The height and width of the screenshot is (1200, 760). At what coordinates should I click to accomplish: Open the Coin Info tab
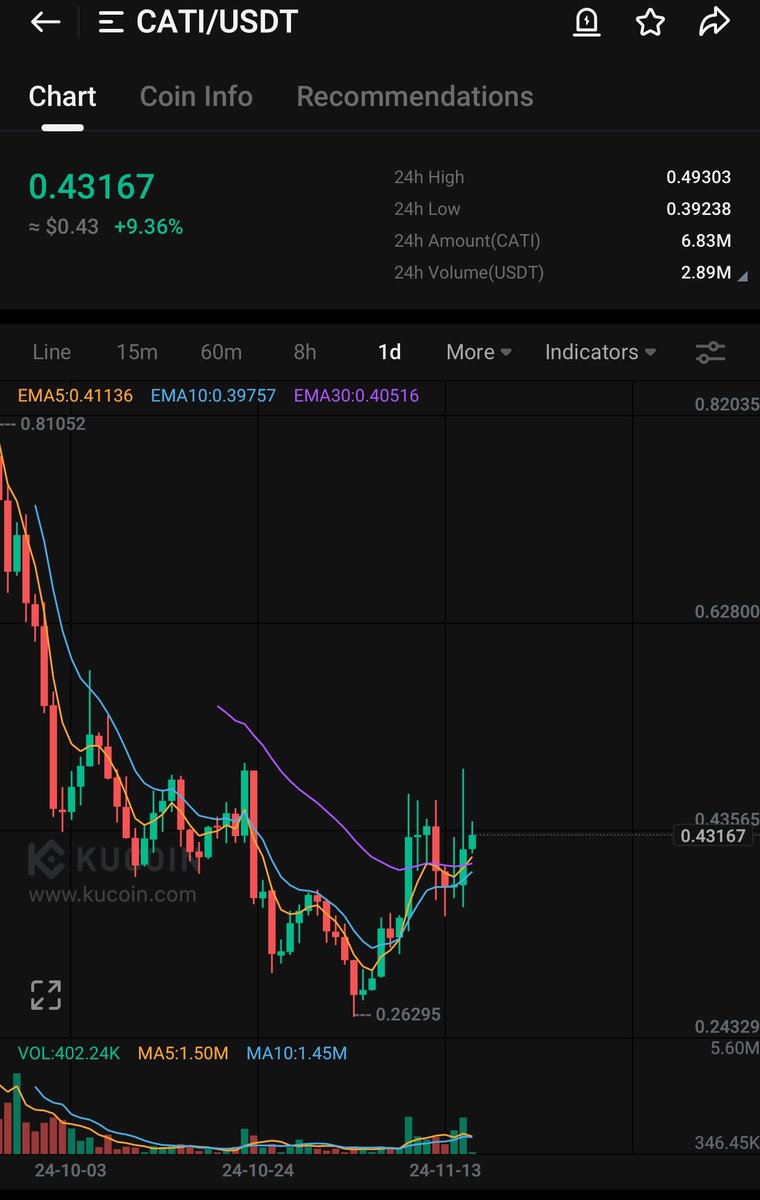pos(196,97)
